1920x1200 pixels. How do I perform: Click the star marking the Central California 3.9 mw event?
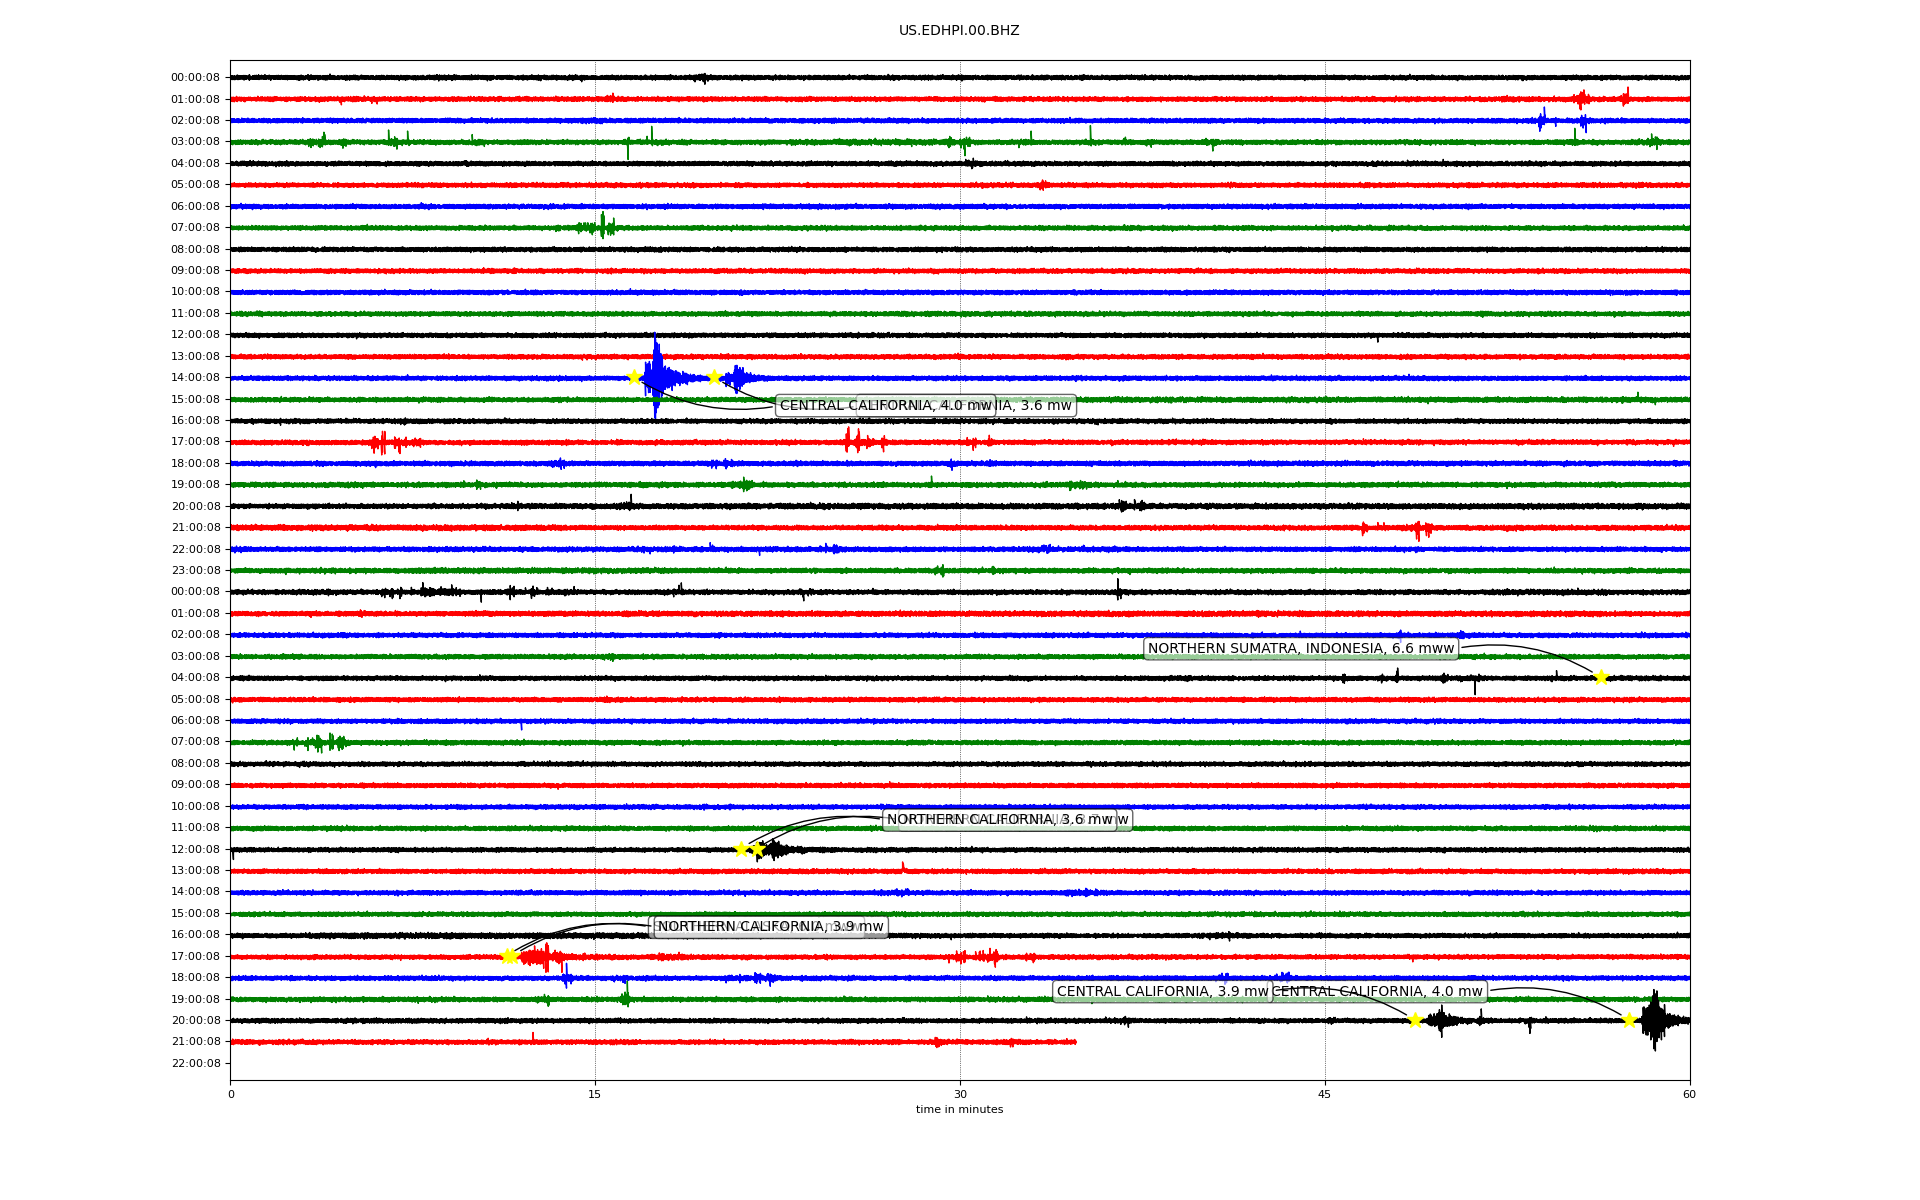1415,1020
